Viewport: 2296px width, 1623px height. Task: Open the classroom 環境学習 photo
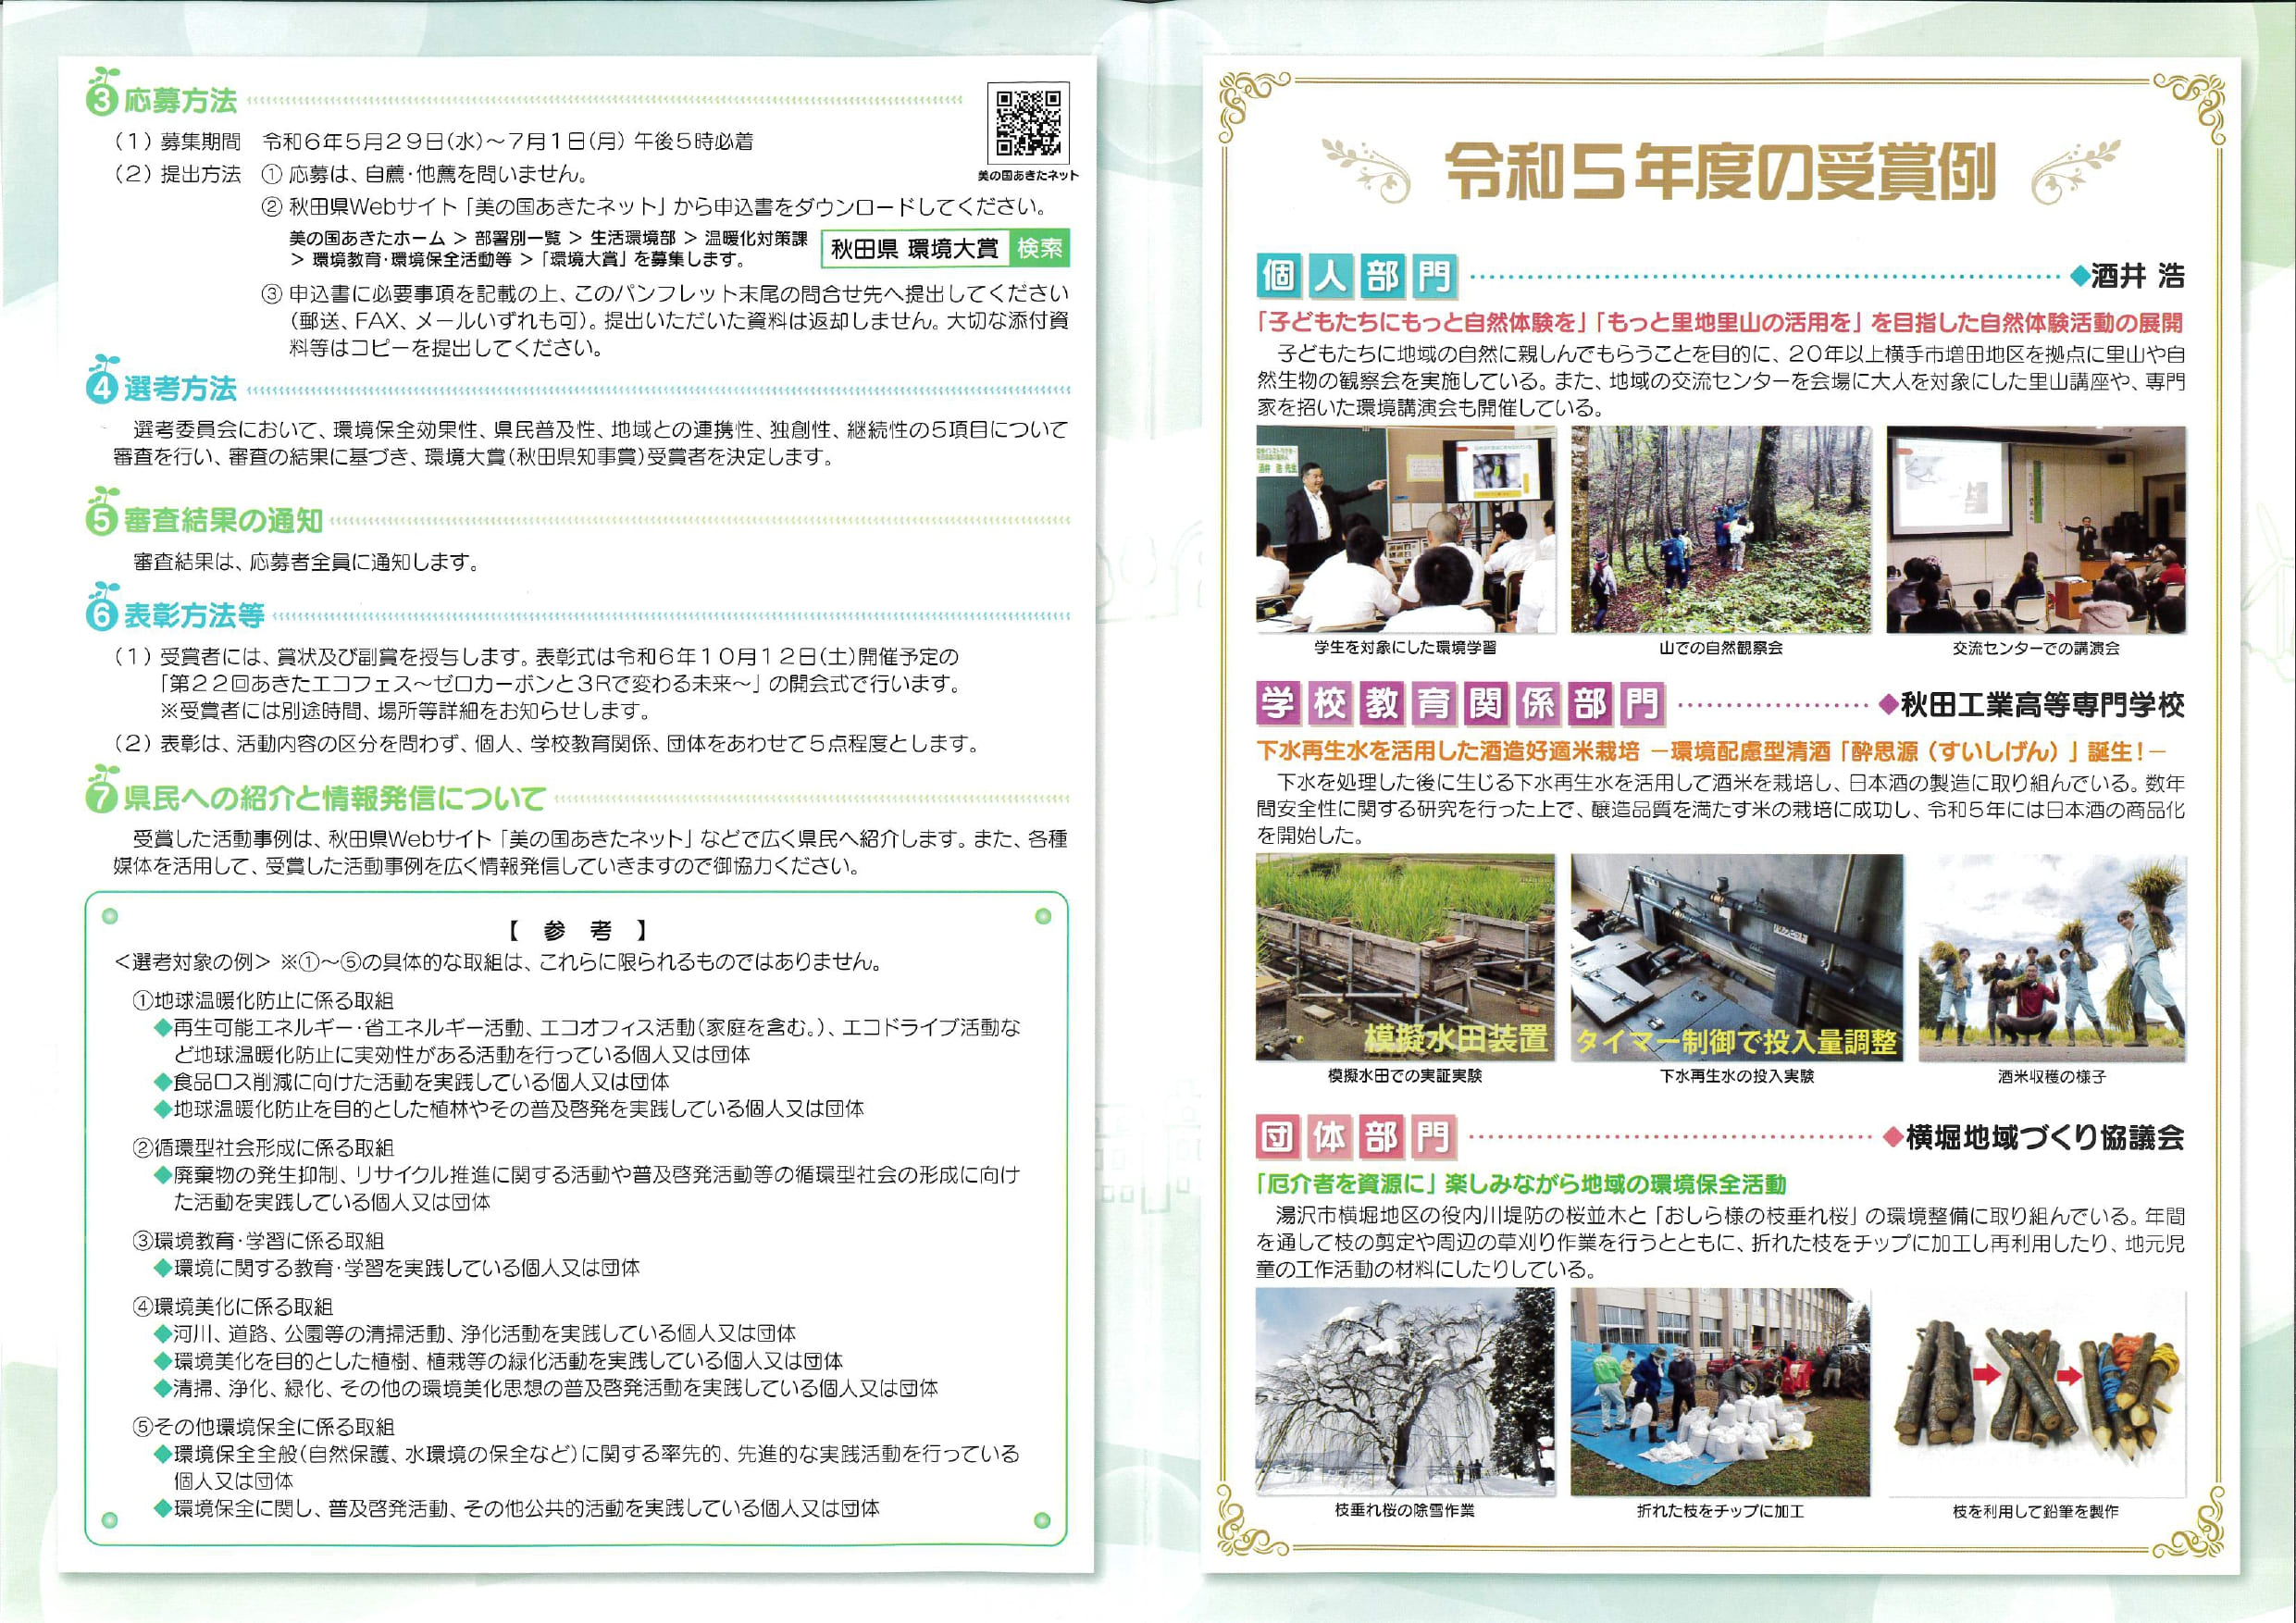1405,529
